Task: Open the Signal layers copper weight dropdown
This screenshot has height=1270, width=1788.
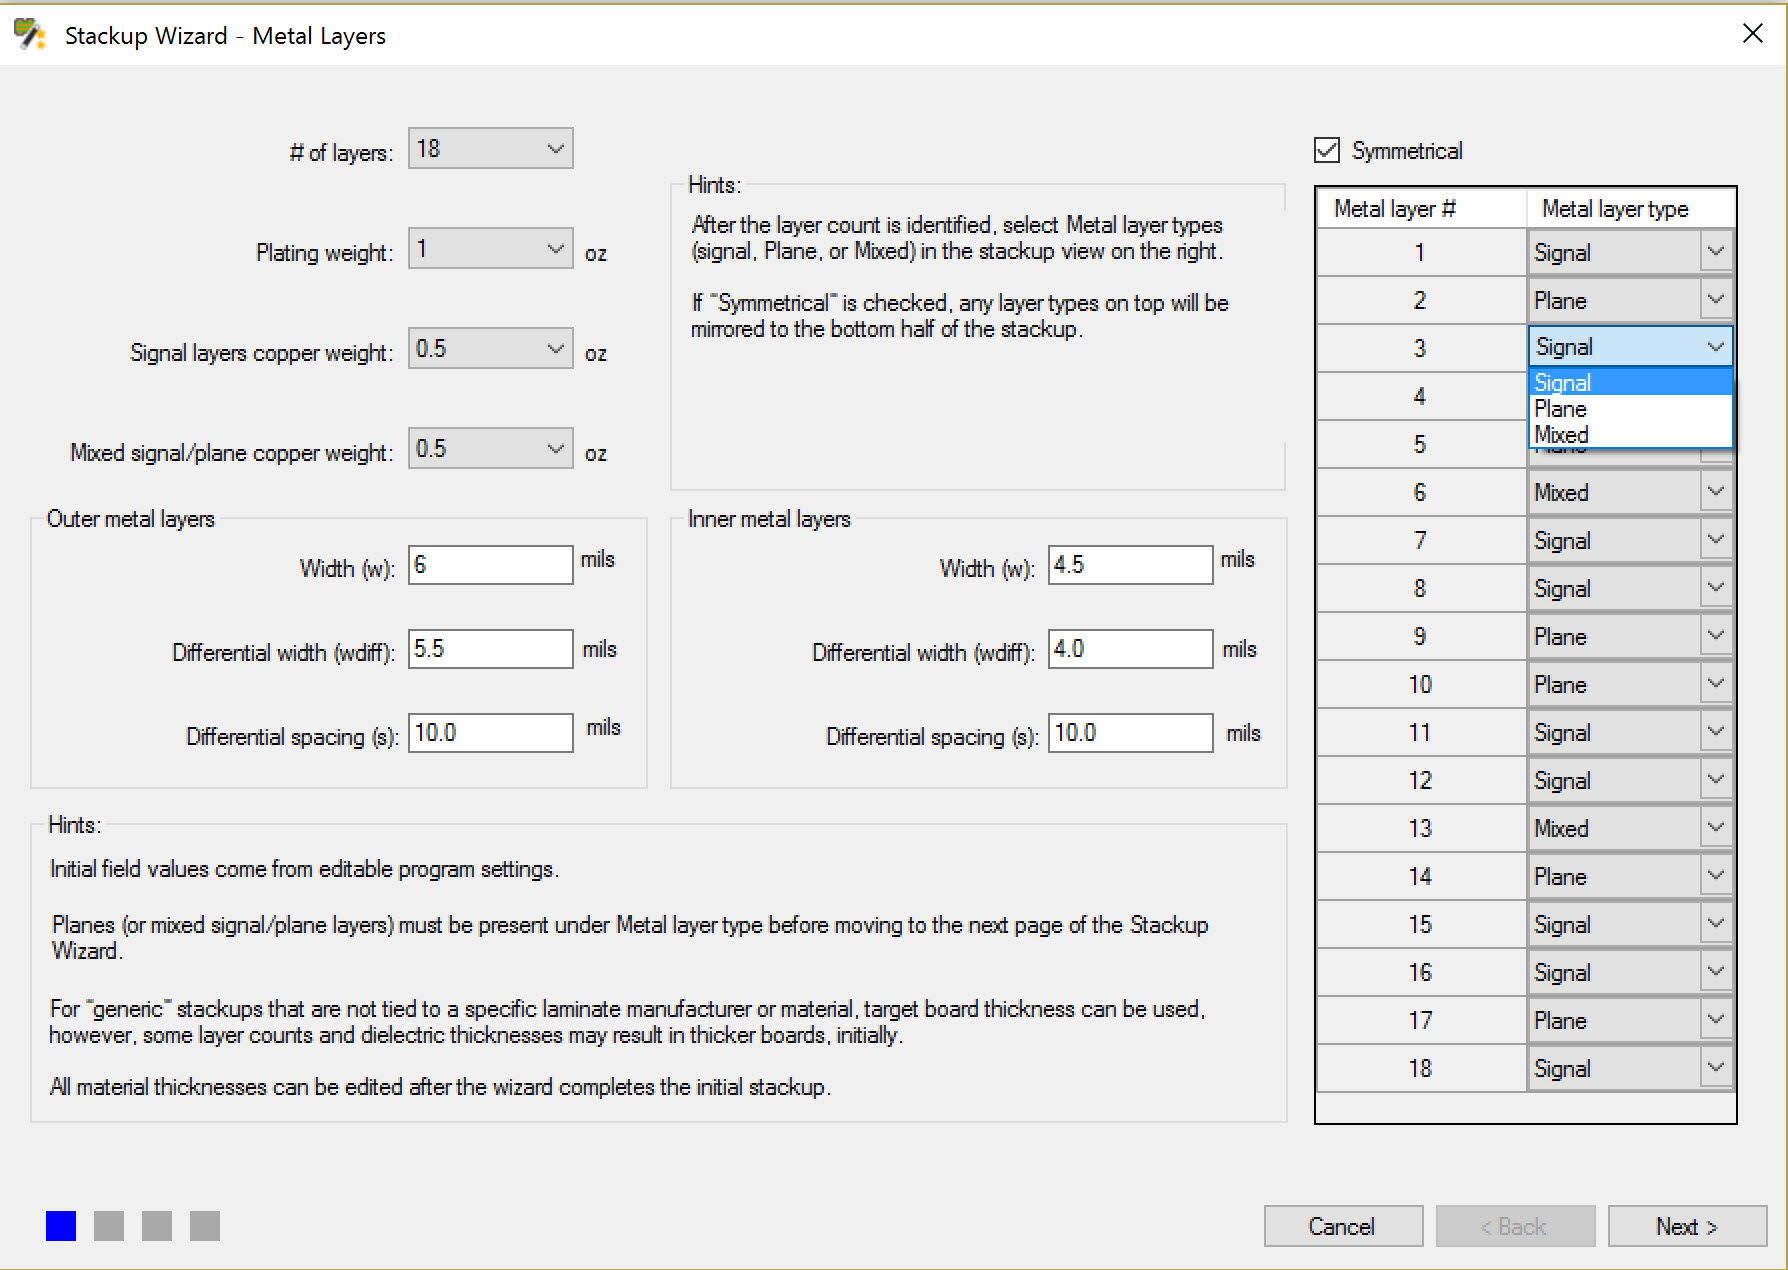Action: (490, 349)
